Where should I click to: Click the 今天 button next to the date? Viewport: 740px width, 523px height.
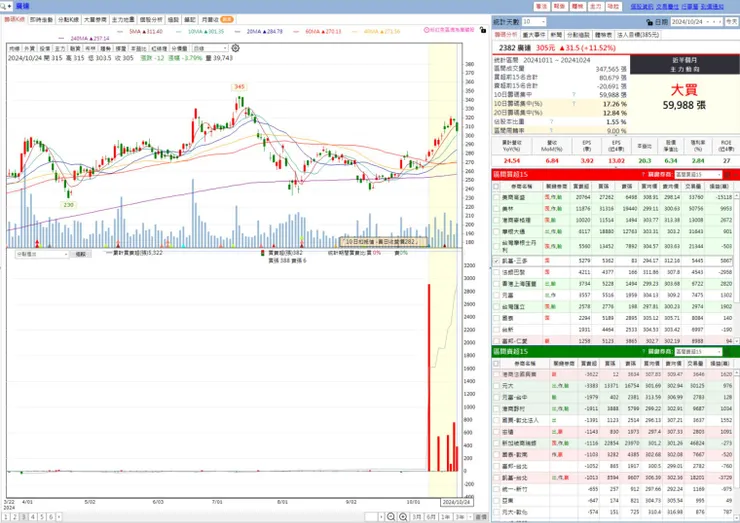(x=732, y=22)
